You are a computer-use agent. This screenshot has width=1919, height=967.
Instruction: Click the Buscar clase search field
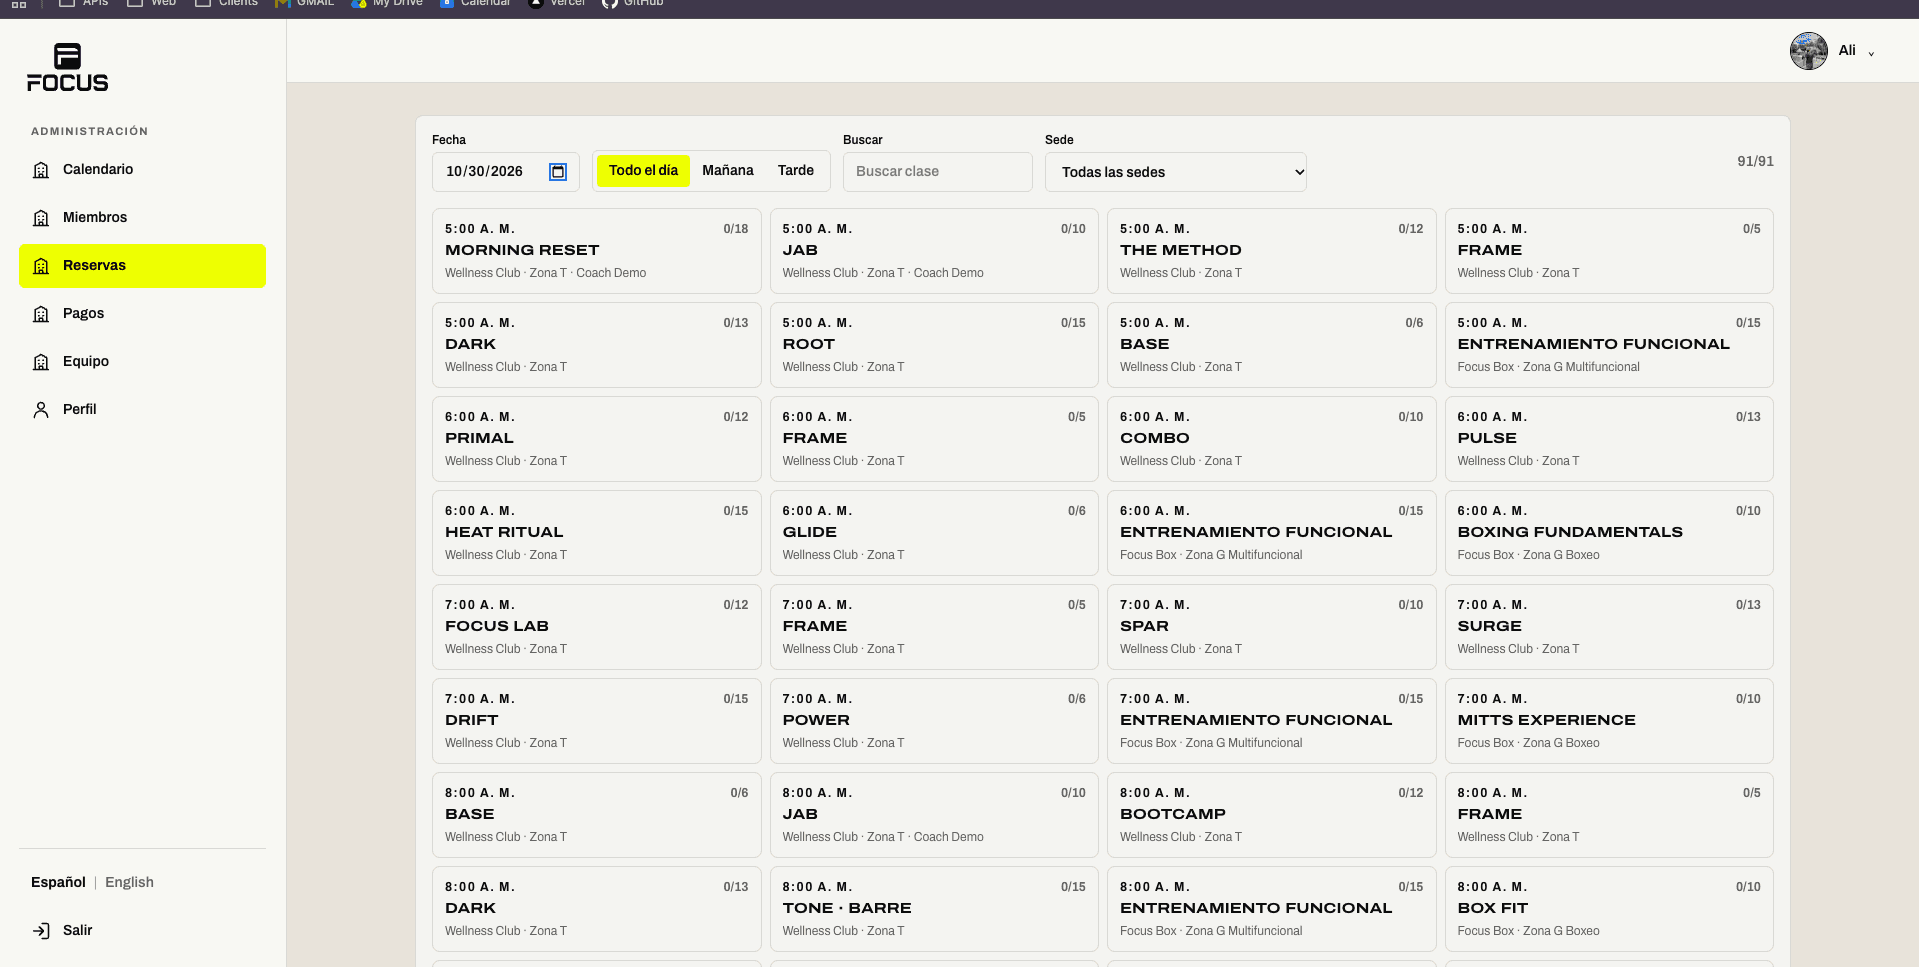(938, 172)
